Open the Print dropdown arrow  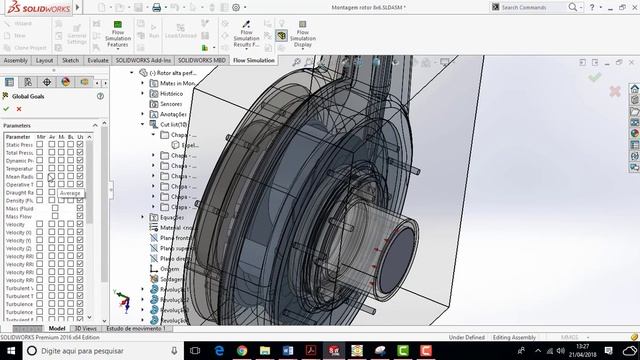[x=166, y=7]
